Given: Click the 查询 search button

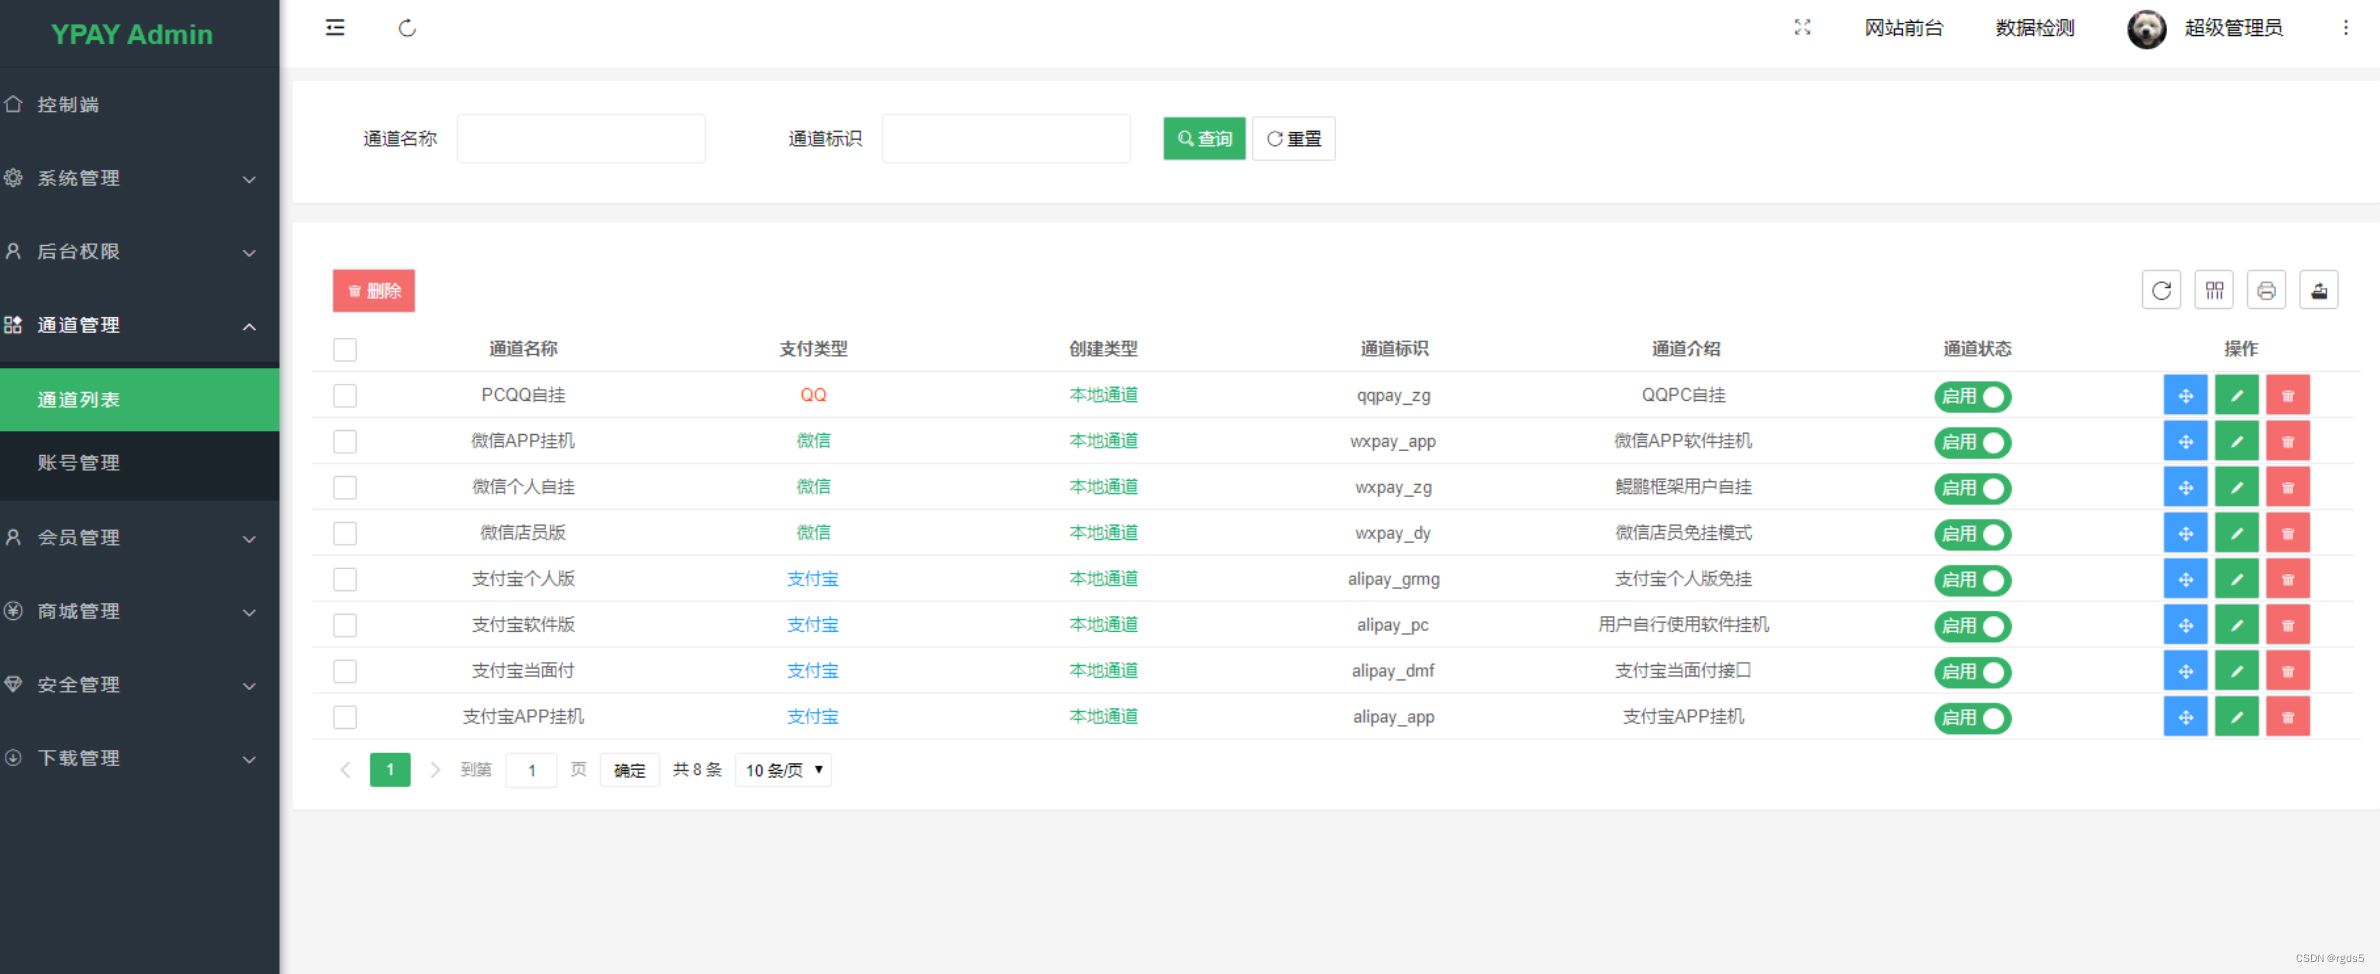Looking at the screenshot, I should pyautogui.click(x=1203, y=138).
